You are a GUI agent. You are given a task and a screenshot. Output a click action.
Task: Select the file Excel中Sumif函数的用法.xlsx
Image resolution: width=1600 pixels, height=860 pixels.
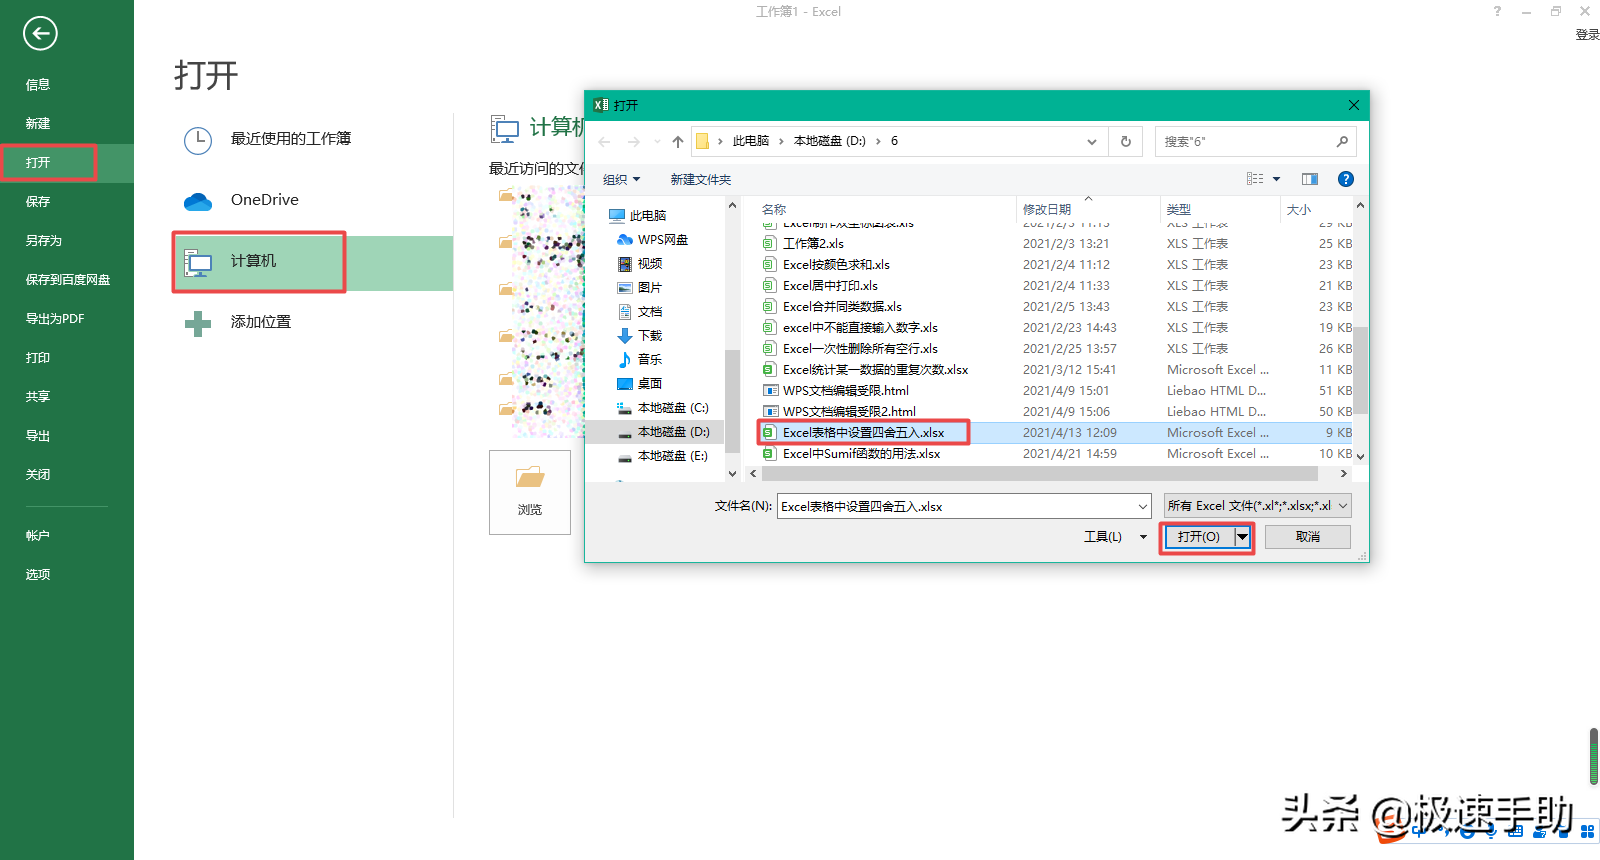pyautogui.click(x=861, y=454)
